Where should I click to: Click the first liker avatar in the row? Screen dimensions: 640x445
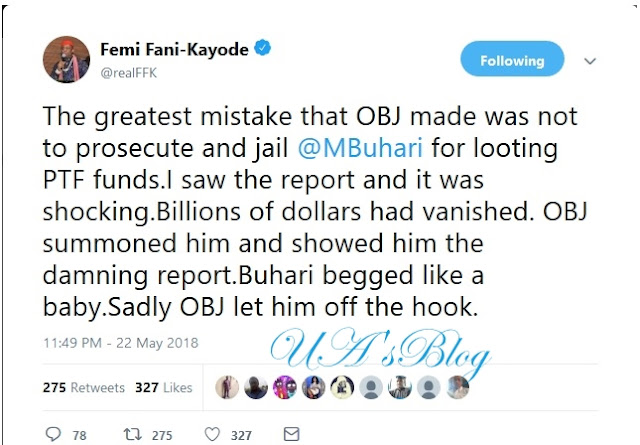pyautogui.click(x=227, y=387)
